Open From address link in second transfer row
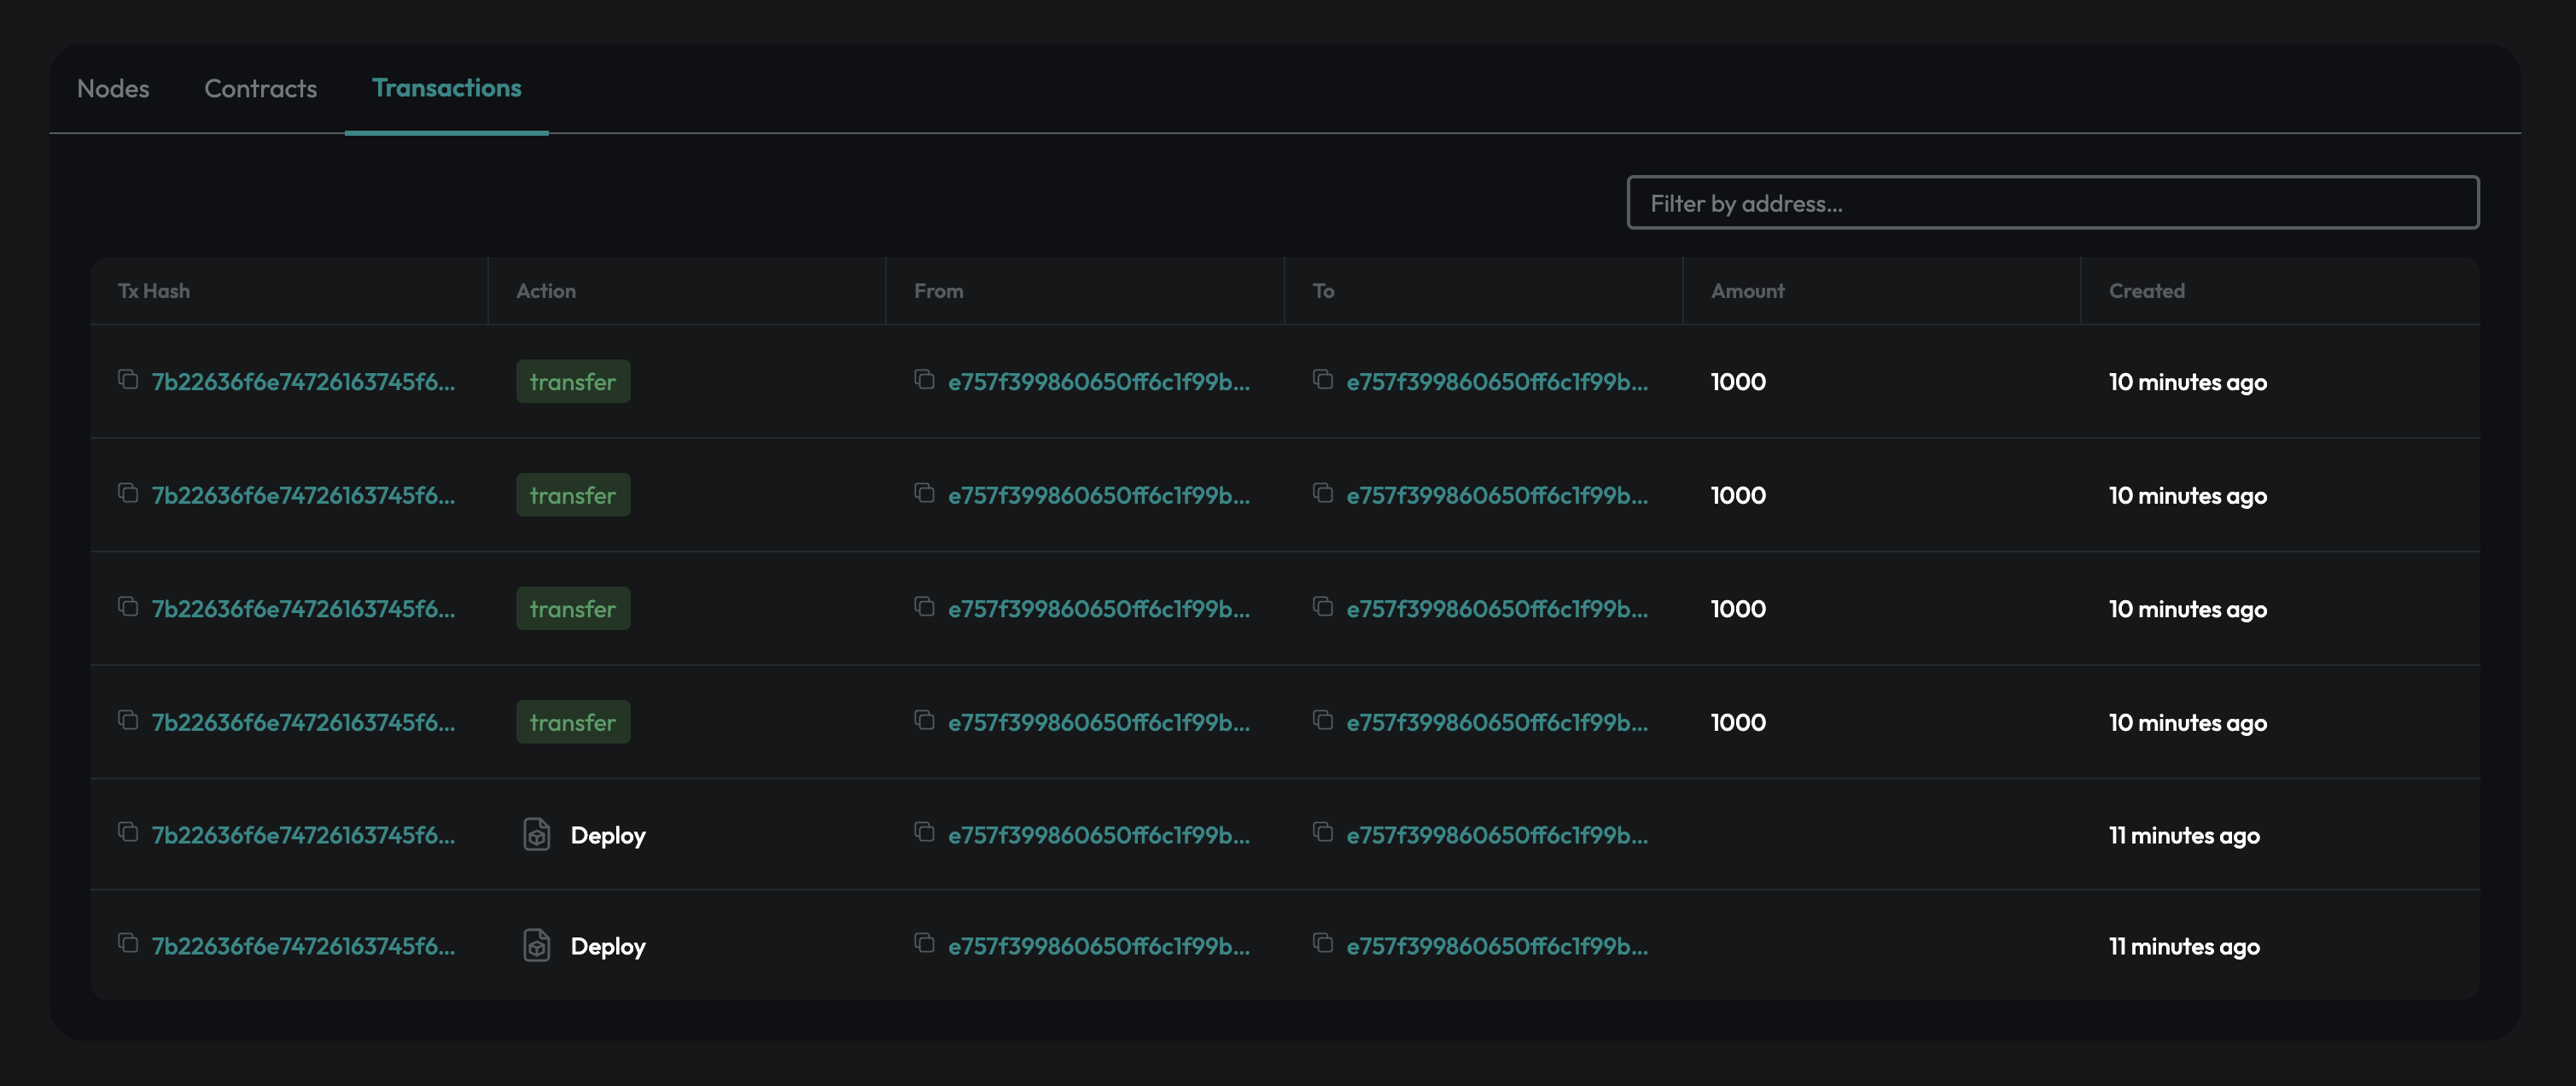2576x1086 pixels. (1099, 496)
